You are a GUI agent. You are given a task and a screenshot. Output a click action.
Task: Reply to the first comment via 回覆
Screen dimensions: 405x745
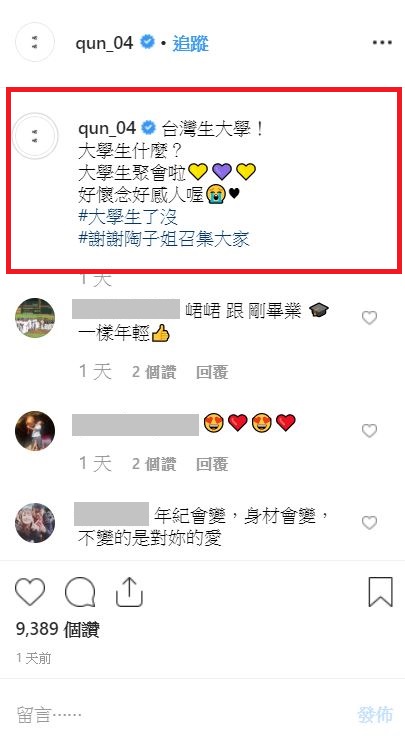[212, 372]
